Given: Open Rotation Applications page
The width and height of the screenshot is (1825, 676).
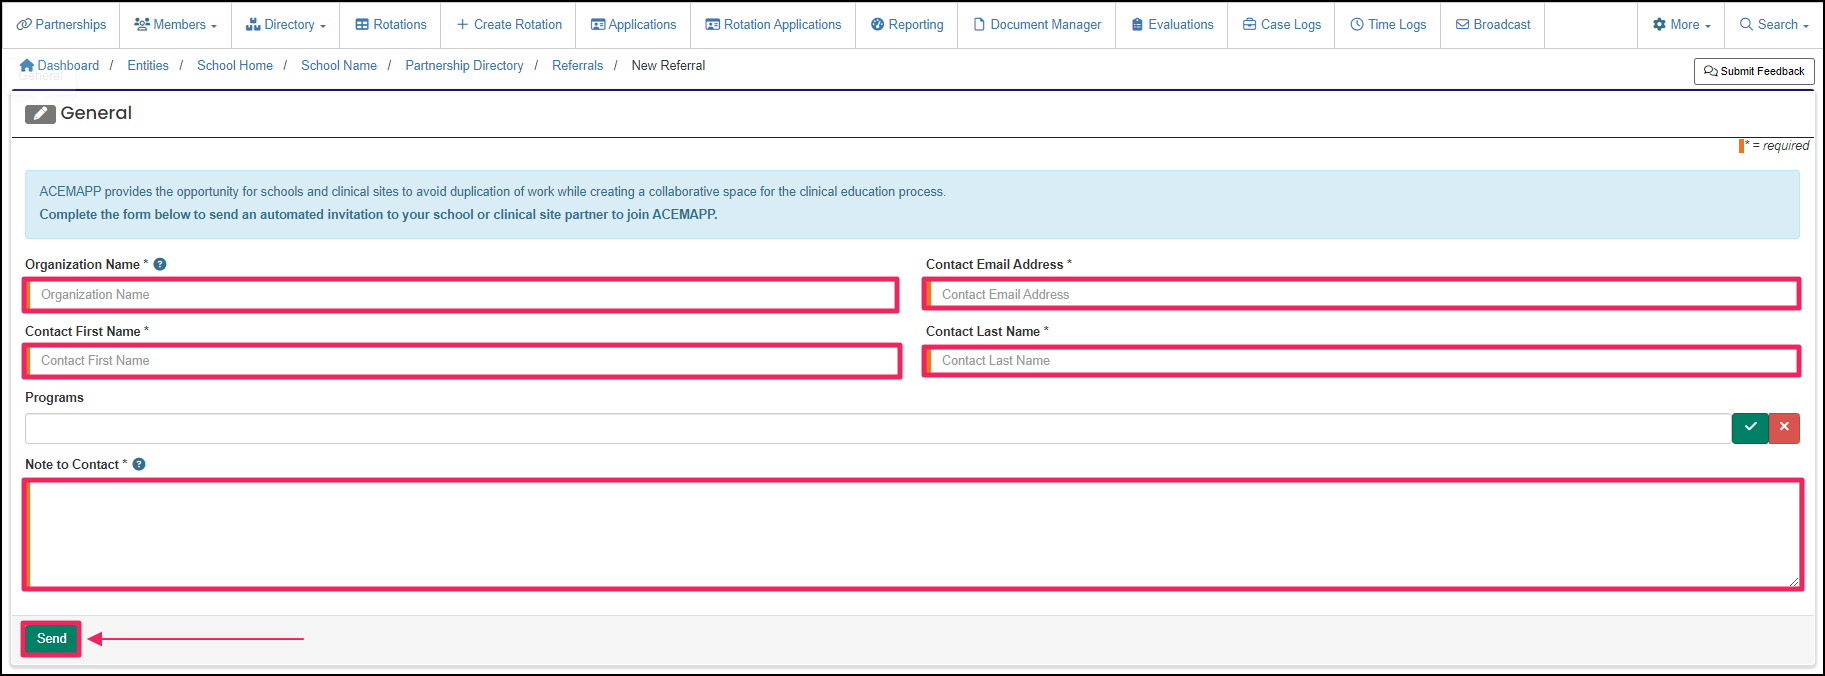Looking at the screenshot, I should click(x=773, y=24).
